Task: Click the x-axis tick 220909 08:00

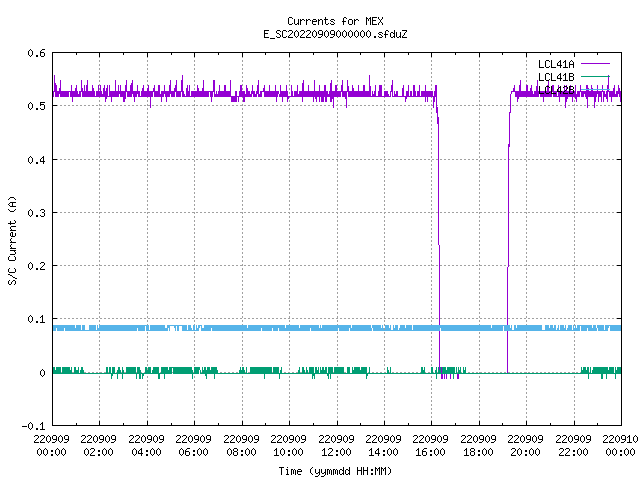Action: point(242,445)
